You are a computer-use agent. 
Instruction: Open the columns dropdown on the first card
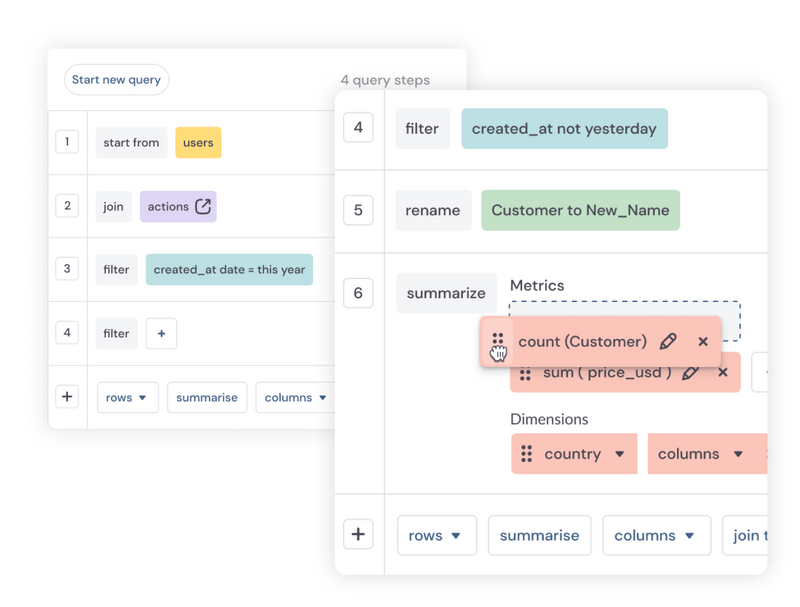click(x=294, y=397)
